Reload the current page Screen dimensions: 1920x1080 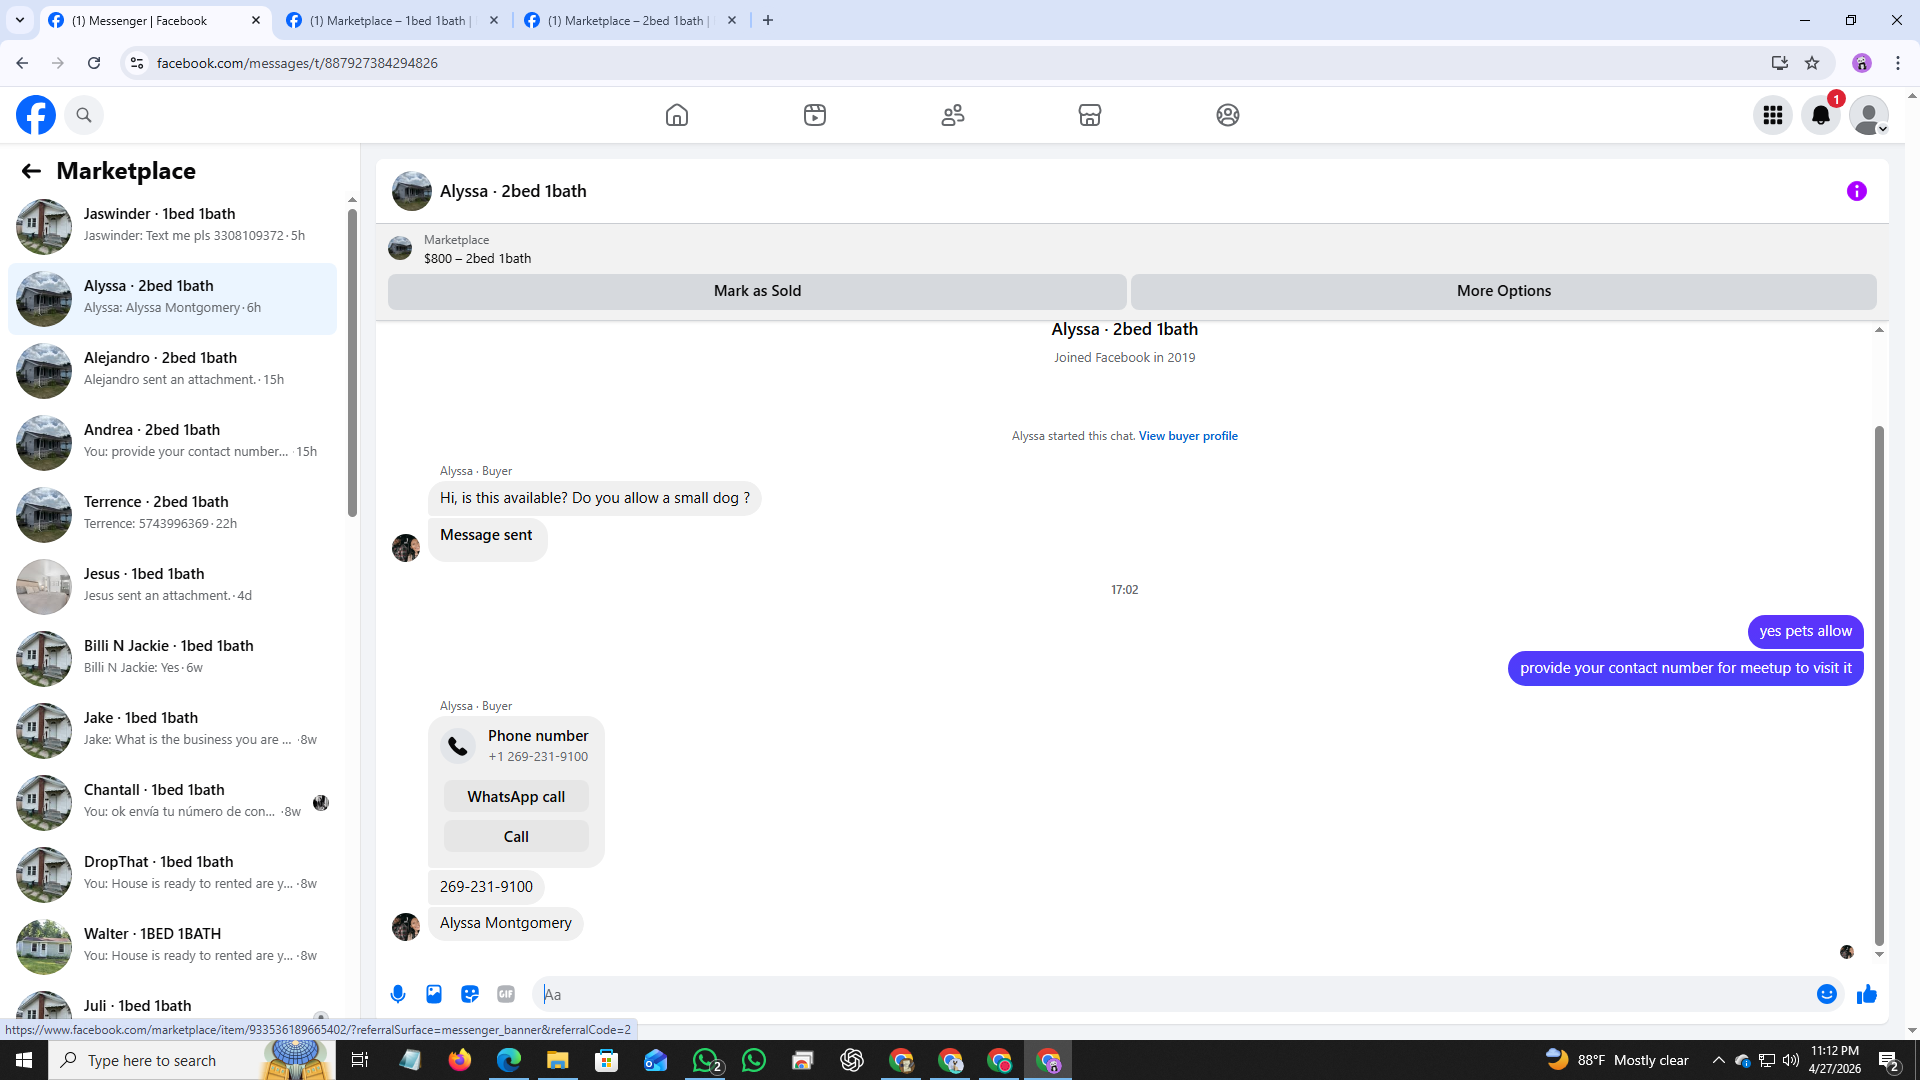[94, 63]
